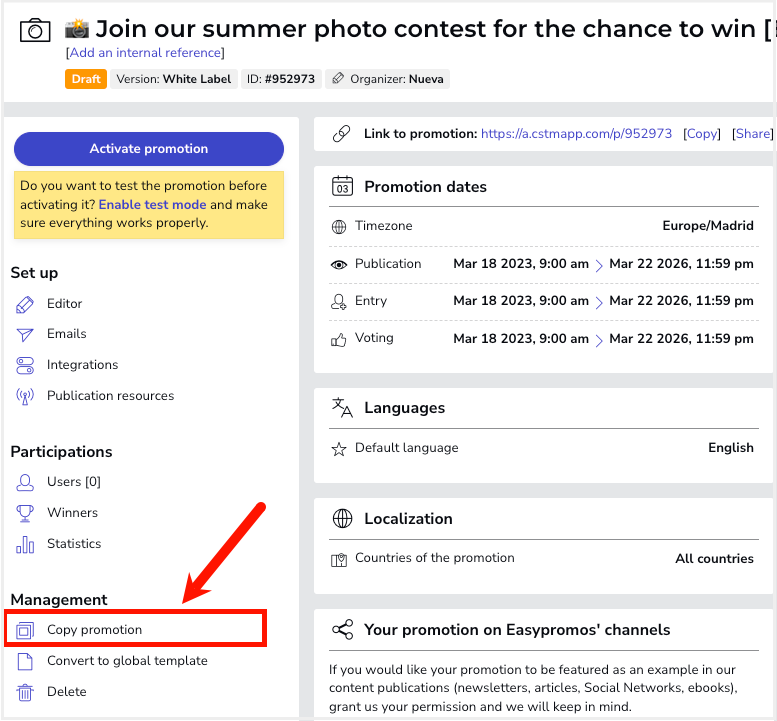This screenshot has width=777, height=721.
Task: Click the camera icon beside title
Action: point(35,30)
